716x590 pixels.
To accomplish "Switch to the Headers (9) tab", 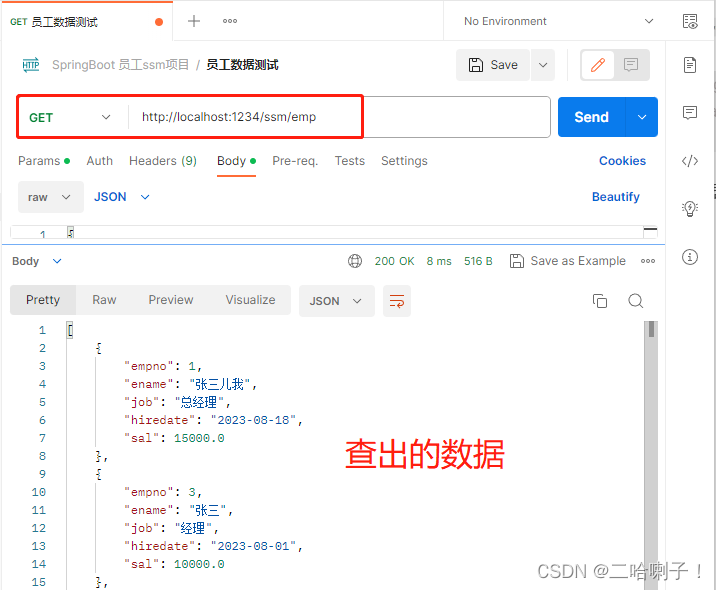I will 163,161.
